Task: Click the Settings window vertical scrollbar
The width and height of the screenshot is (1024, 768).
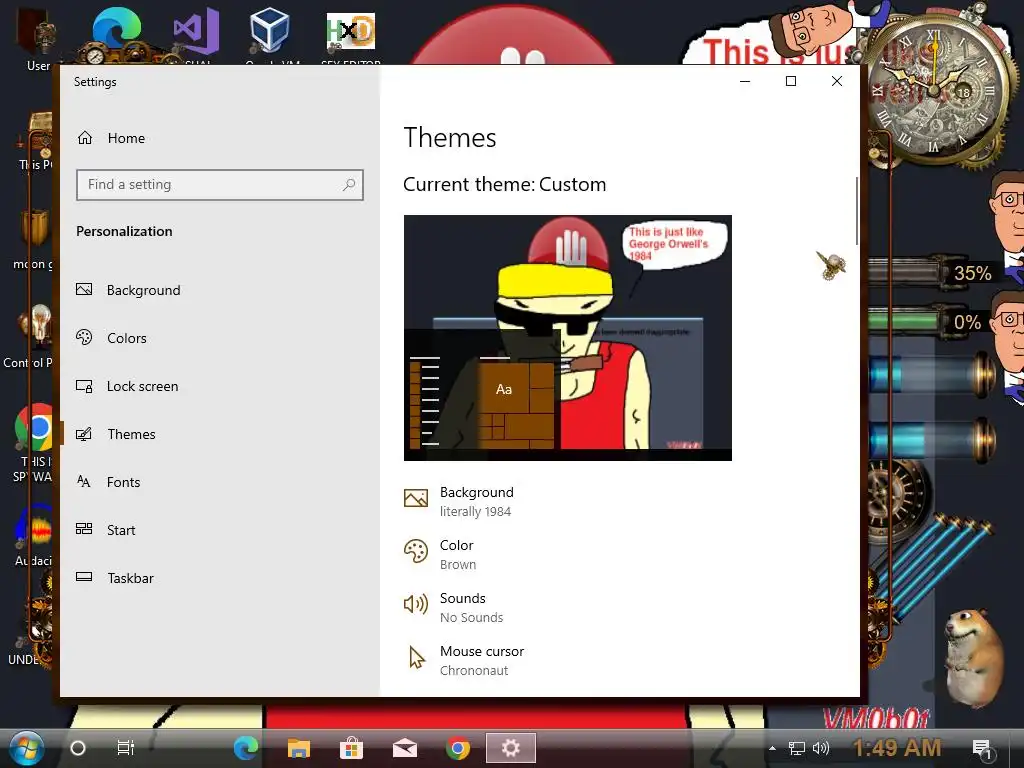Action: (856, 212)
